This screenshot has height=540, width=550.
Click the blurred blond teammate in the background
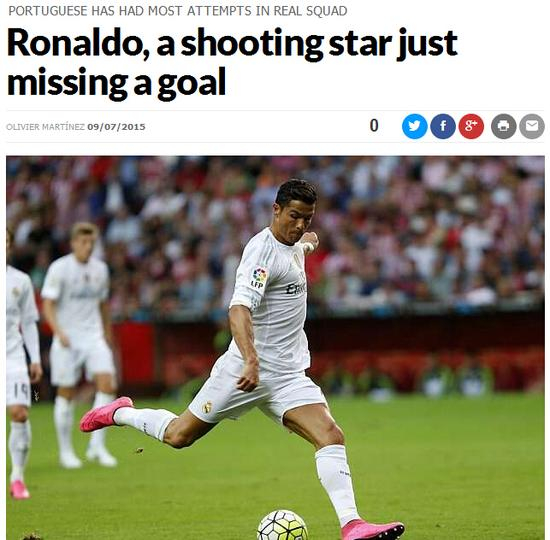click(x=81, y=344)
